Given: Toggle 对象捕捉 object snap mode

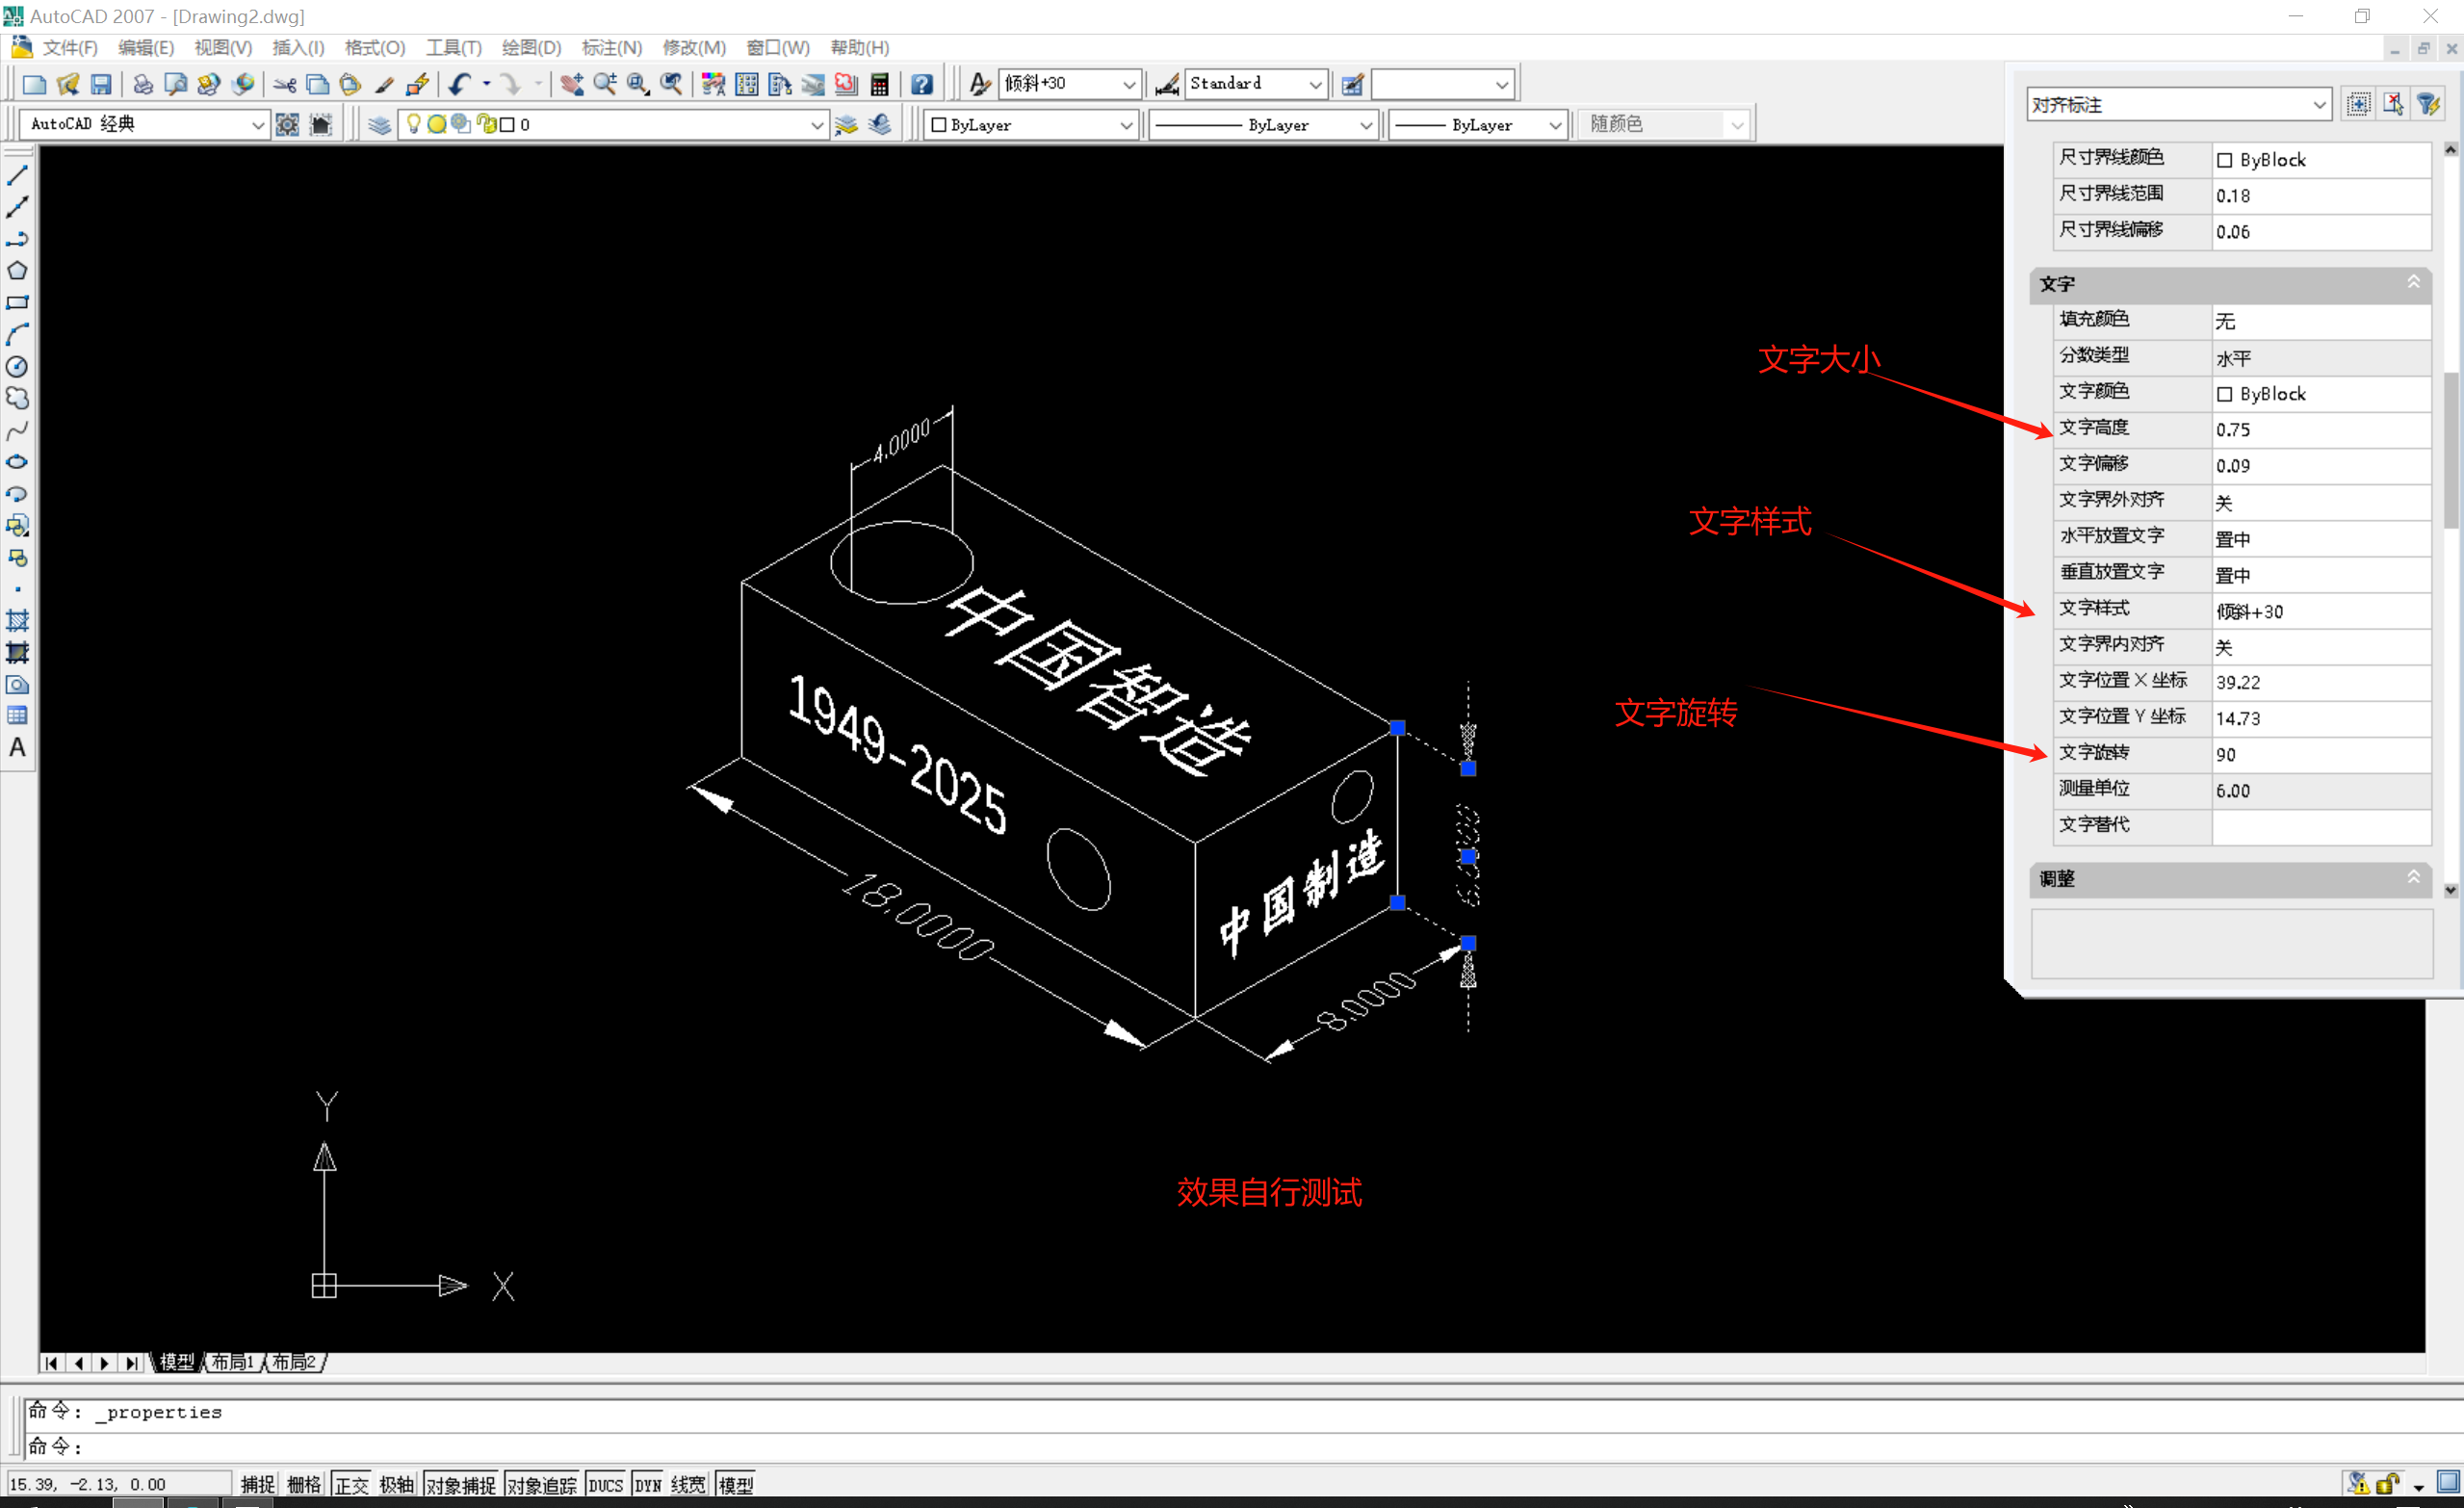Looking at the screenshot, I should tap(461, 1484).
